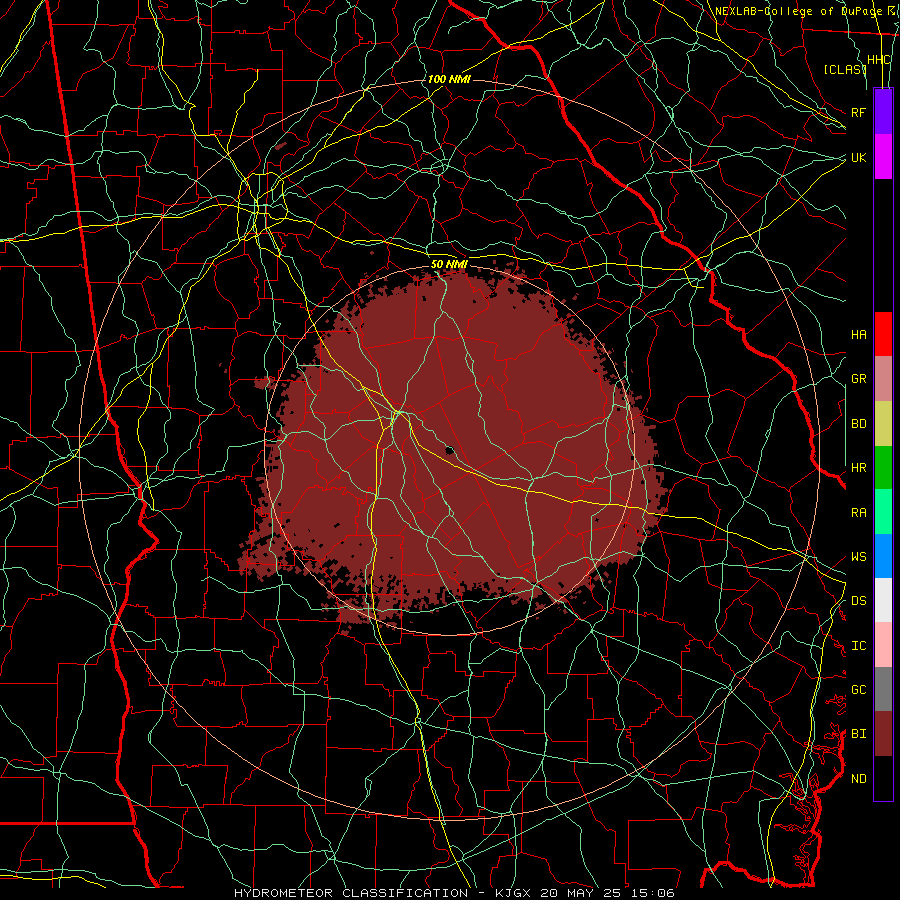This screenshot has height=900, width=900.
Task: Click the 'NEXLAB-College of DuPage' credit text
Action: 798,11
